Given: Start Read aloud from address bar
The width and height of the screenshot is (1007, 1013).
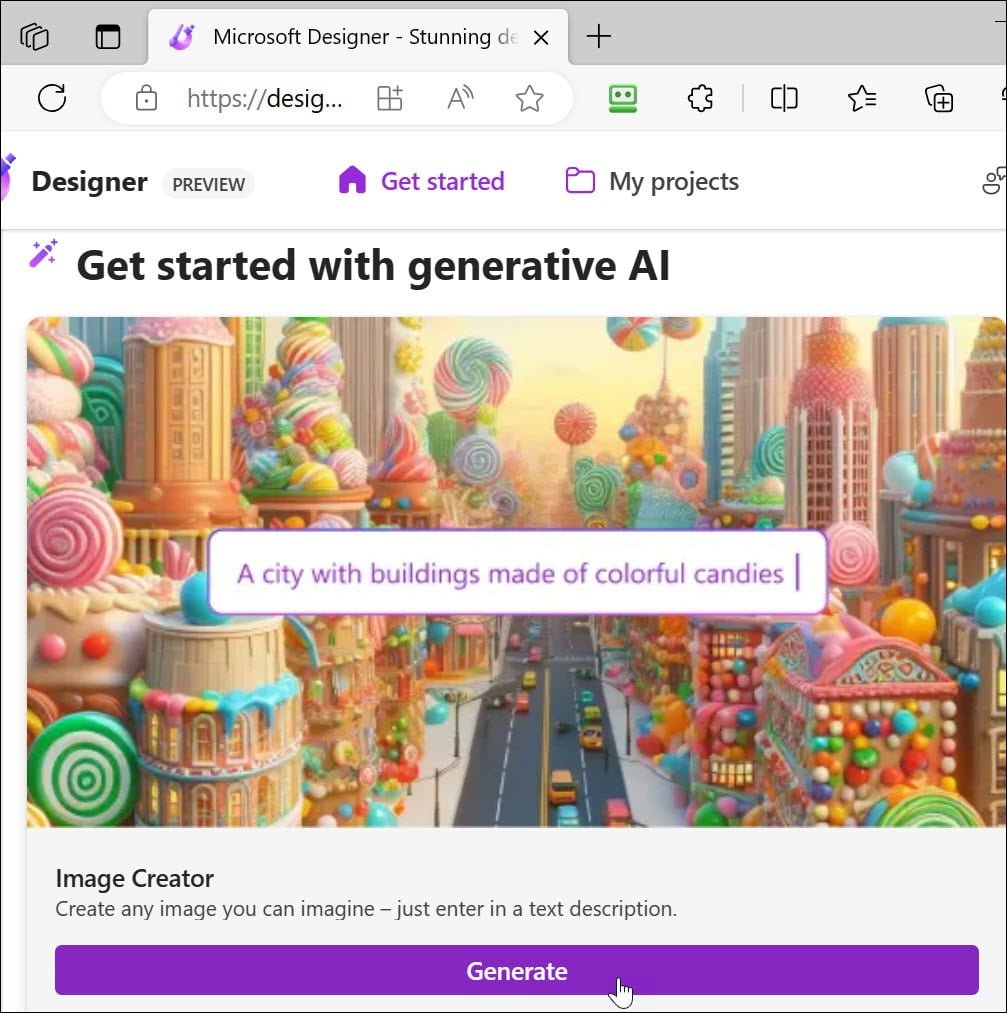Looking at the screenshot, I should (x=459, y=98).
